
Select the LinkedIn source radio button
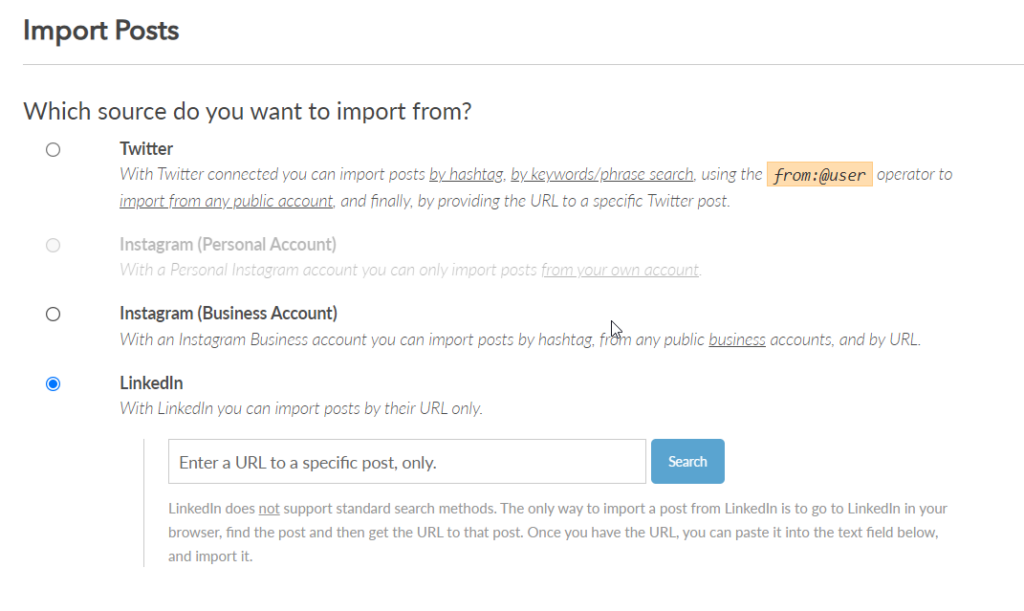pyautogui.click(x=53, y=383)
